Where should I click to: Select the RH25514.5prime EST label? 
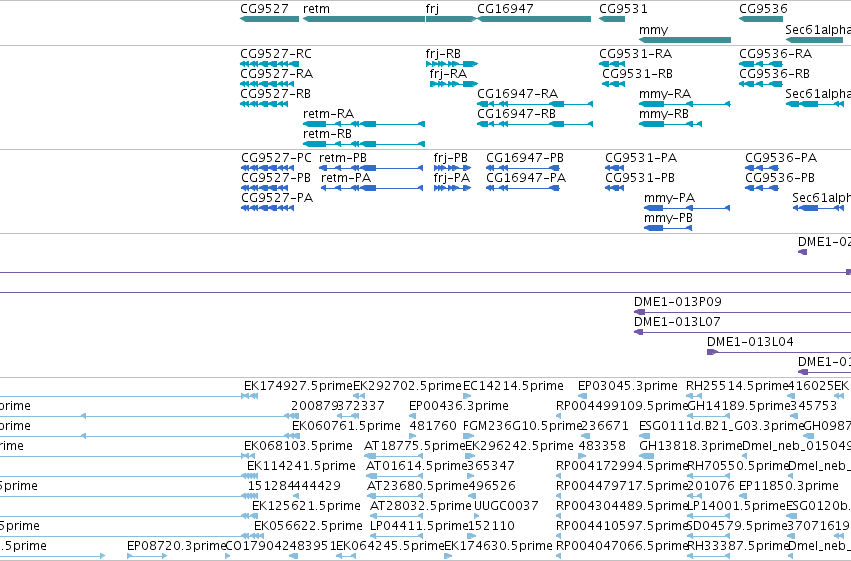pos(737,386)
